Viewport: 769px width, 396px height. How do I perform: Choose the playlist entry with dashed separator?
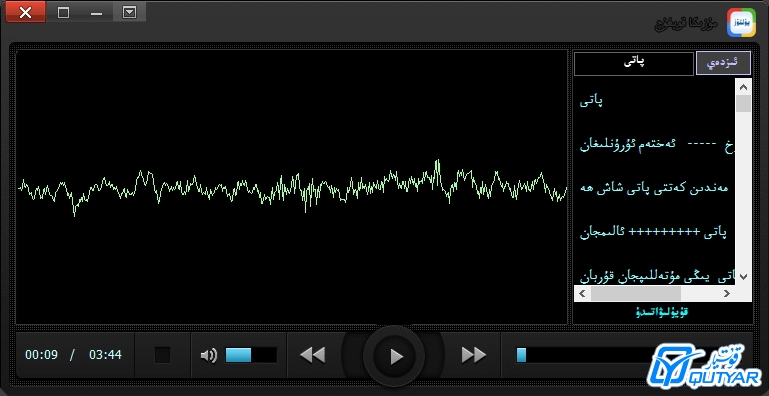[657, 145]
